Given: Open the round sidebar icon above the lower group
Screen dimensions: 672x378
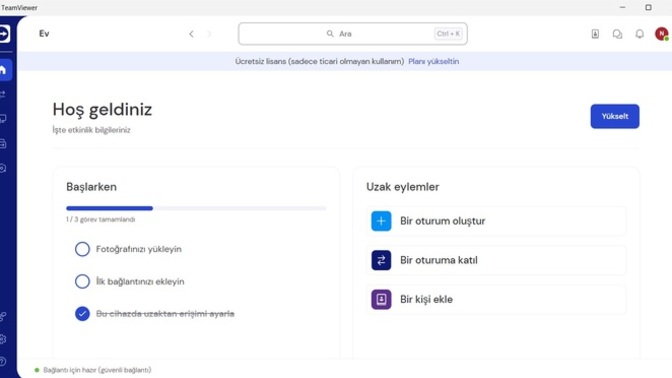Looking at the screenshot, I should [x=3, y=168].
